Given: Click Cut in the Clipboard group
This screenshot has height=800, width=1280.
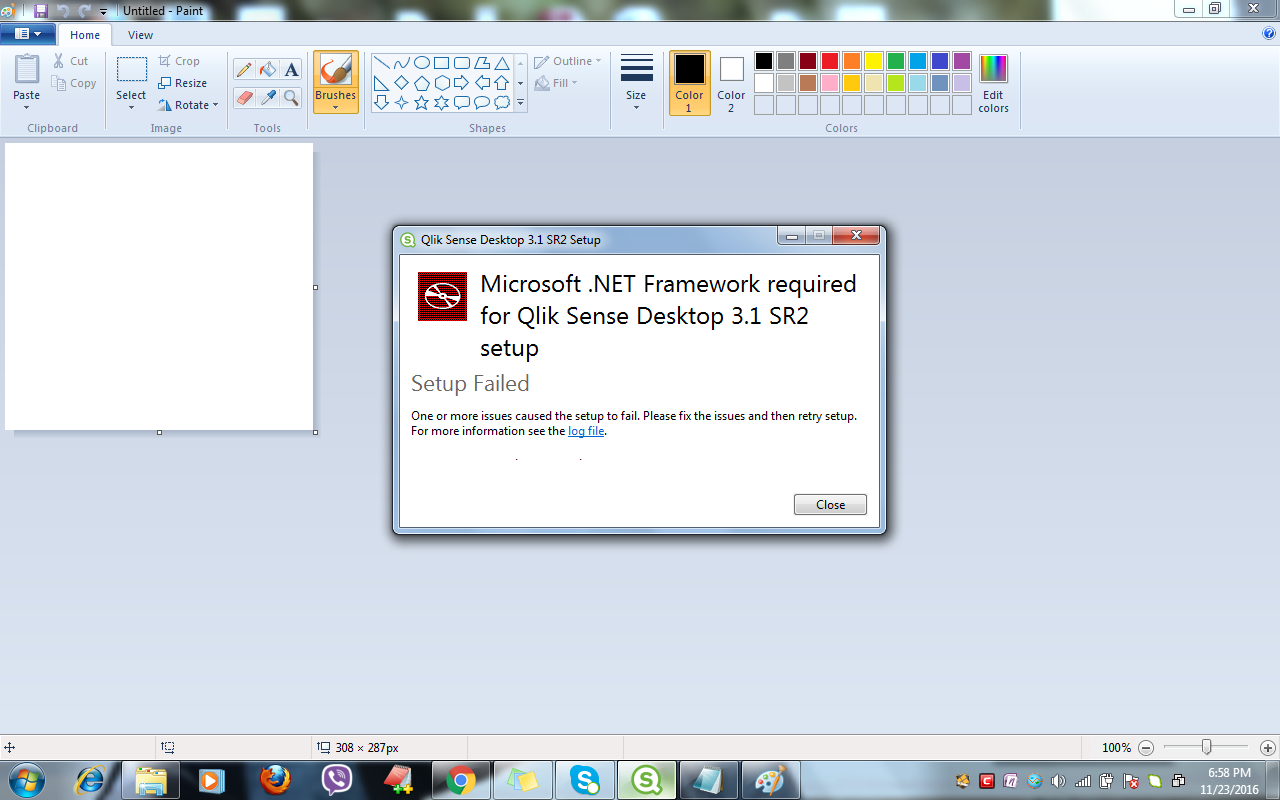Looking at the screenshot, I should (71, 61).
